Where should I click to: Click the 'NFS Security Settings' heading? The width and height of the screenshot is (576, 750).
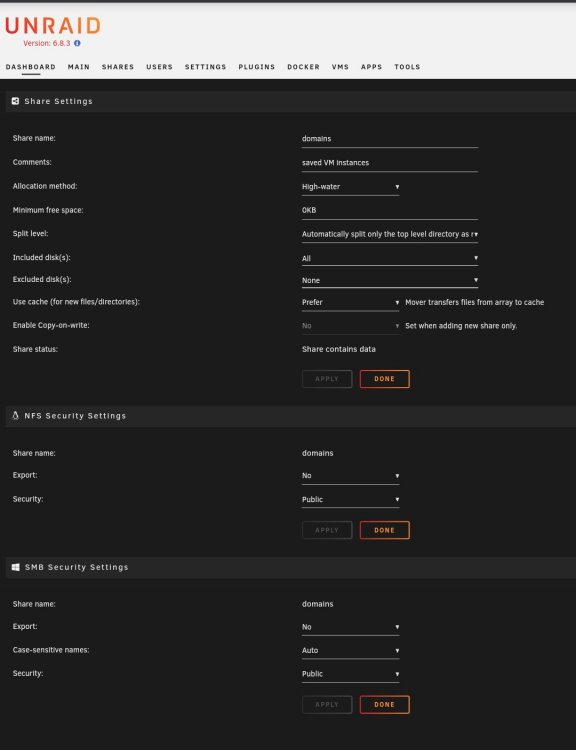tap(75, 416)
